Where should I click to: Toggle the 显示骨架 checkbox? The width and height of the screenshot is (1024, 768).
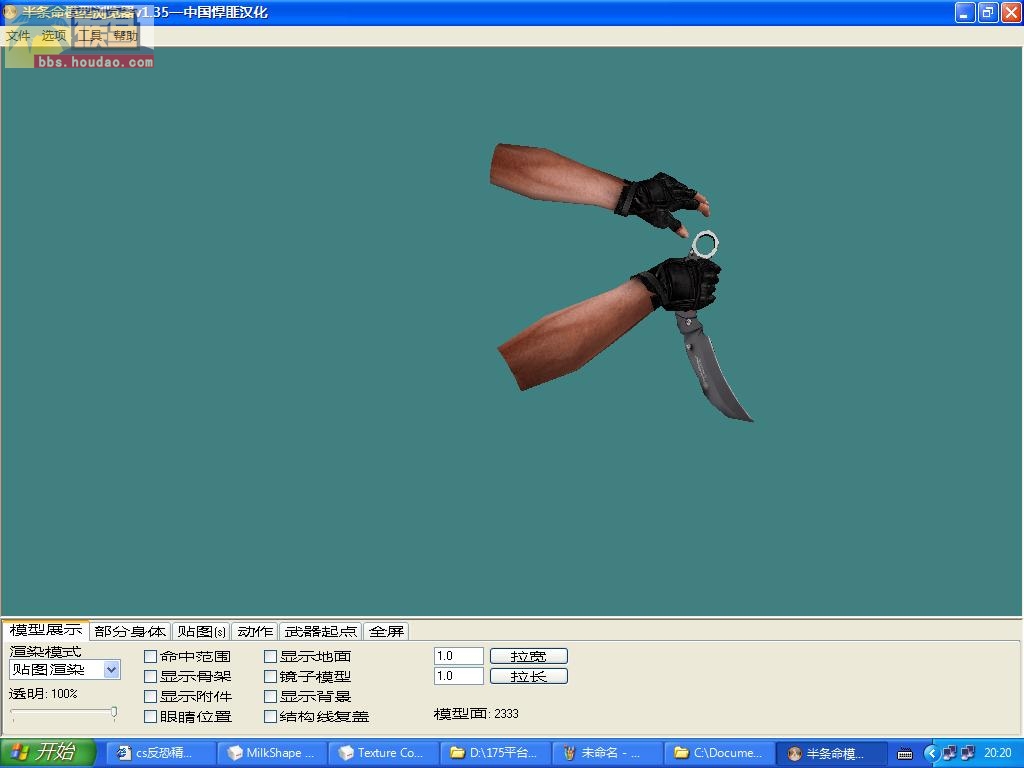pyautogui.click(x=150, y=677)
